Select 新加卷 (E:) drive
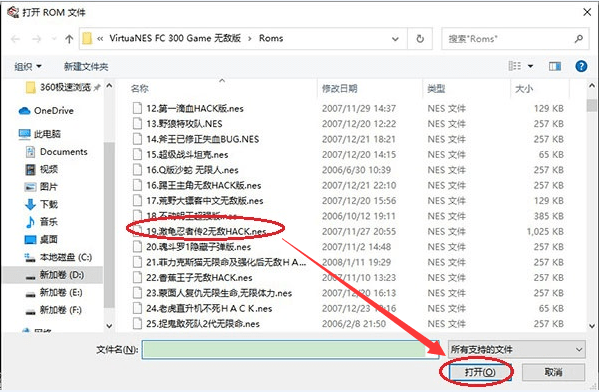The width and height of the screenshot is (599, 392). click(54, 293)
